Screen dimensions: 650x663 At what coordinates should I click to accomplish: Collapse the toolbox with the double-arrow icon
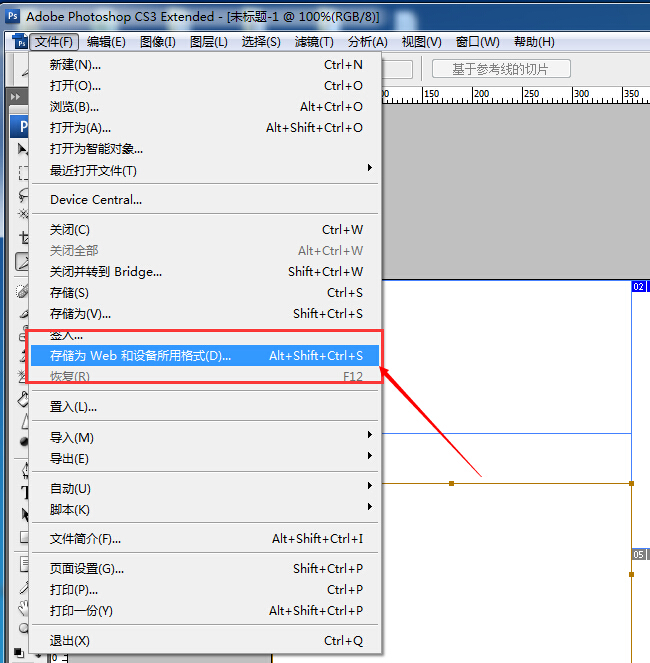point(15,97)
